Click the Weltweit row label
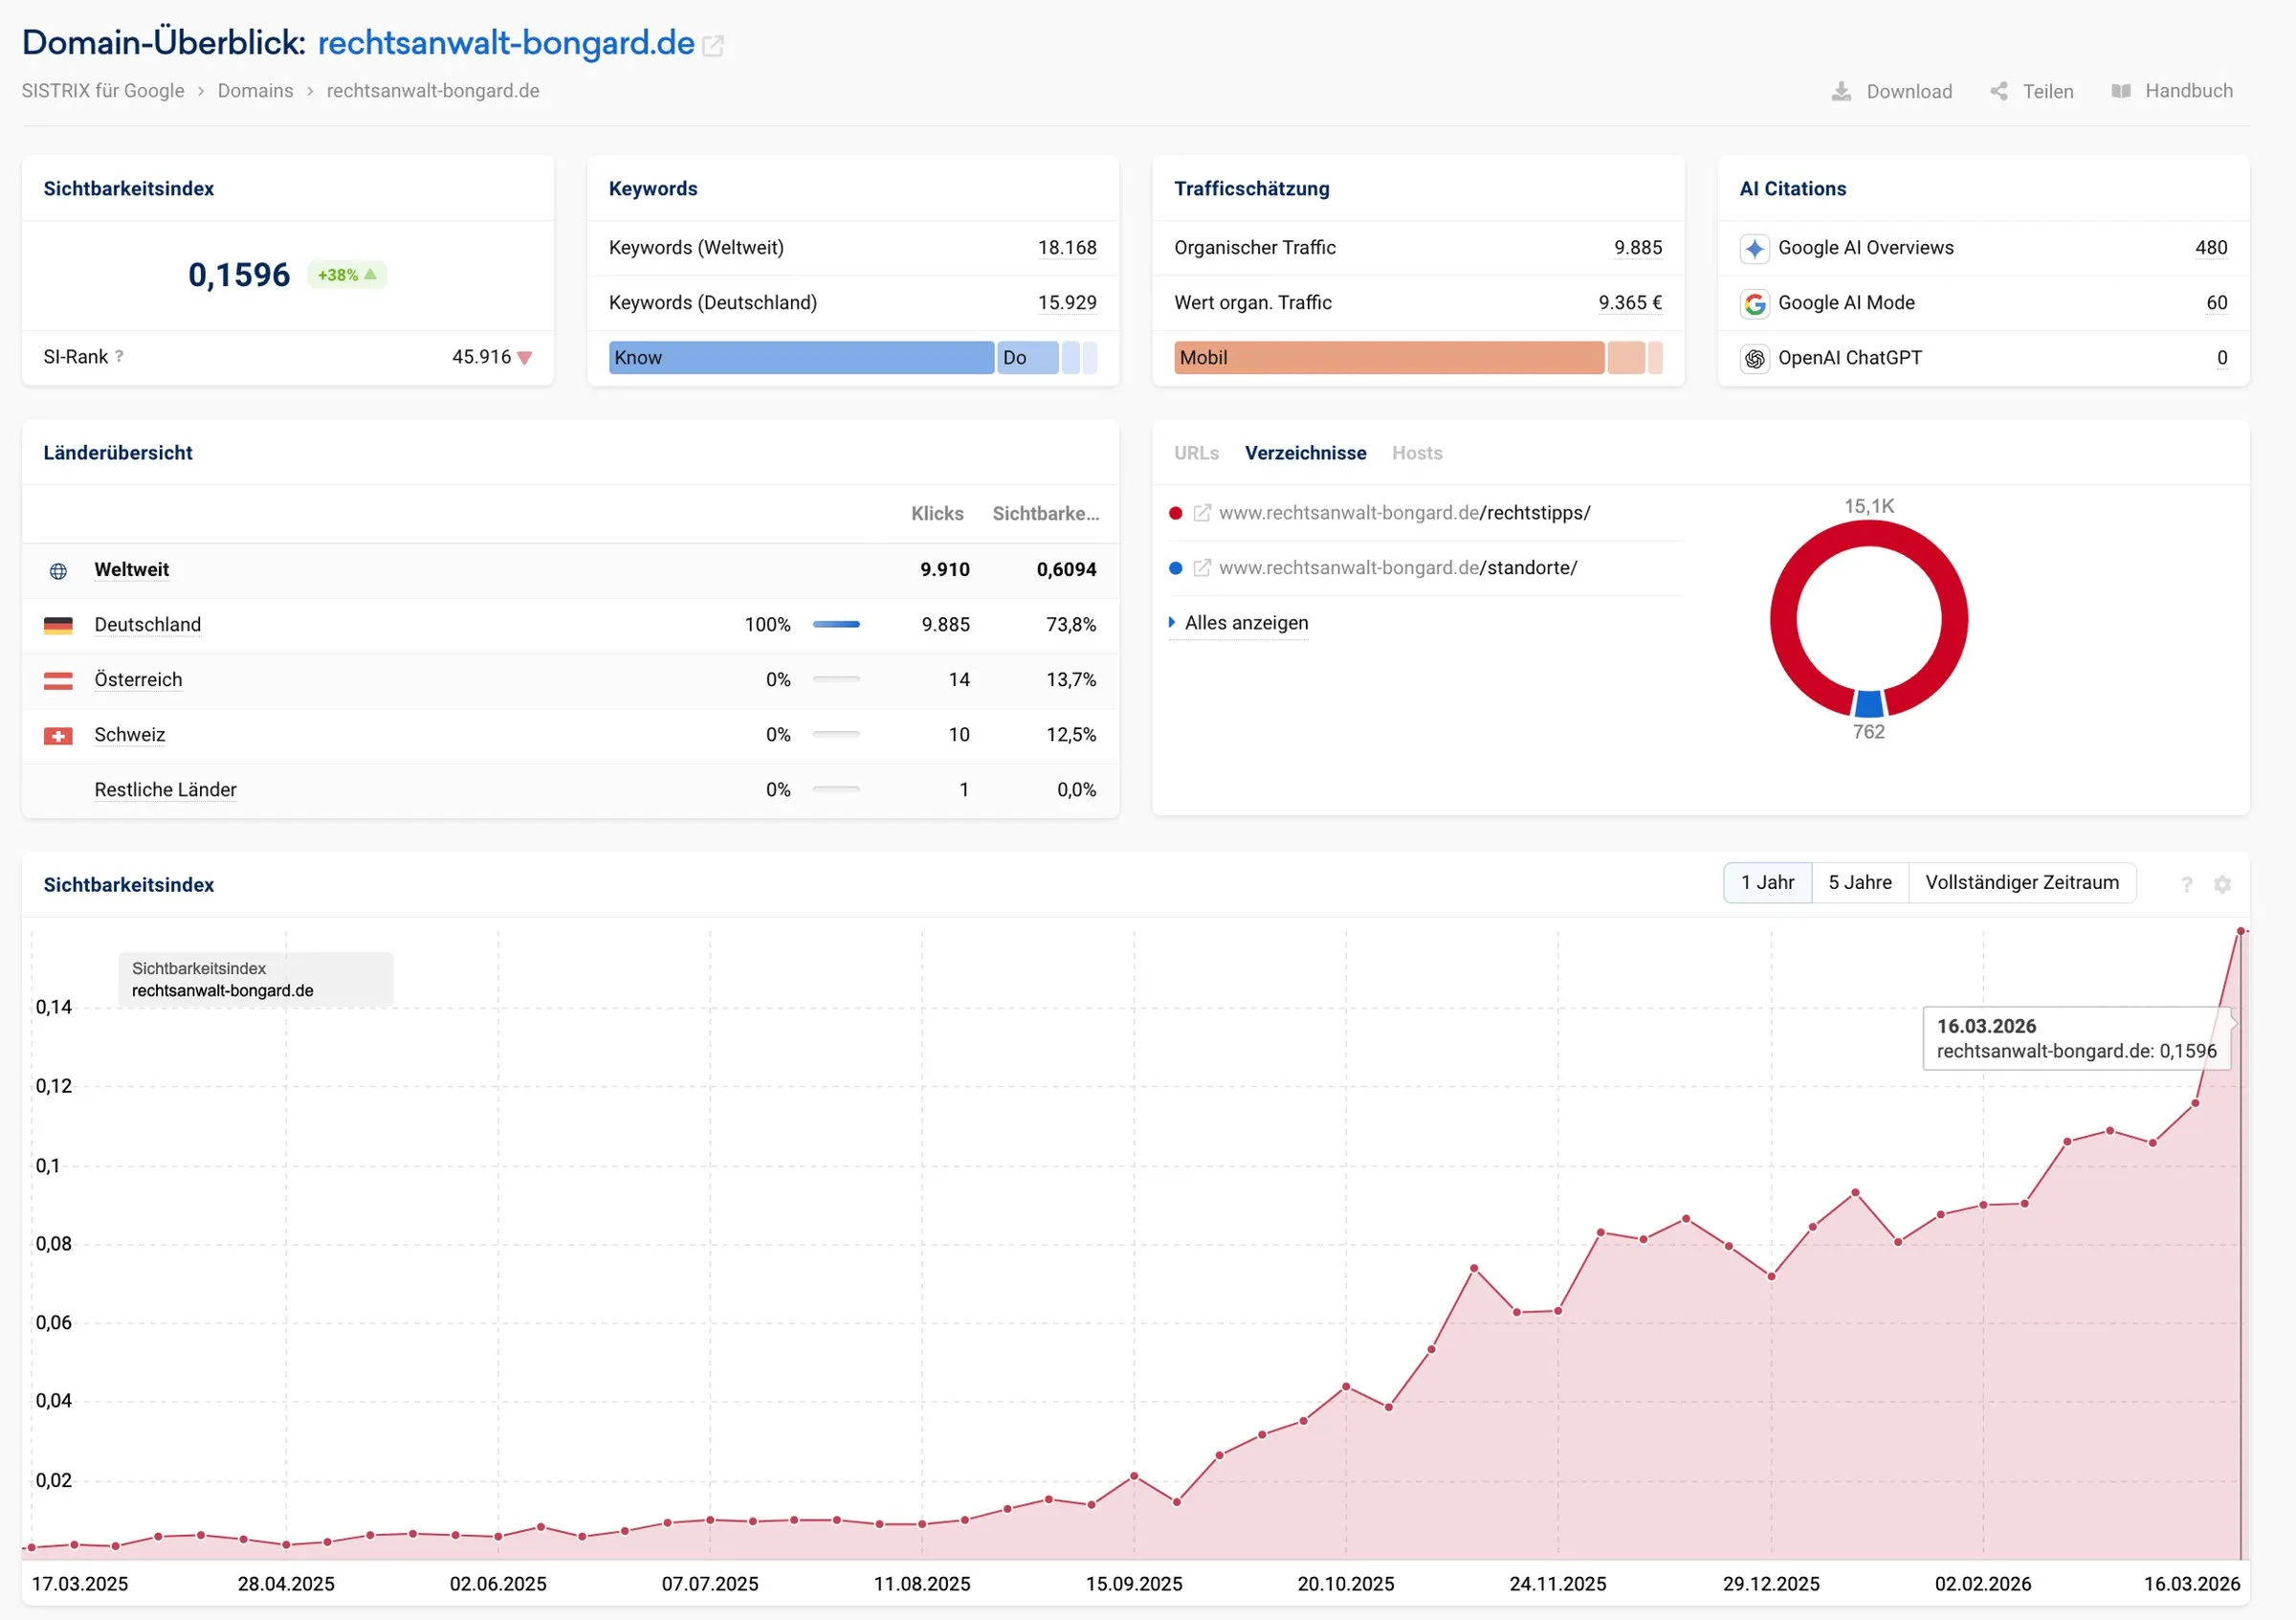2296x1620 pixels. pyautogui.click(x=132, y=570)
